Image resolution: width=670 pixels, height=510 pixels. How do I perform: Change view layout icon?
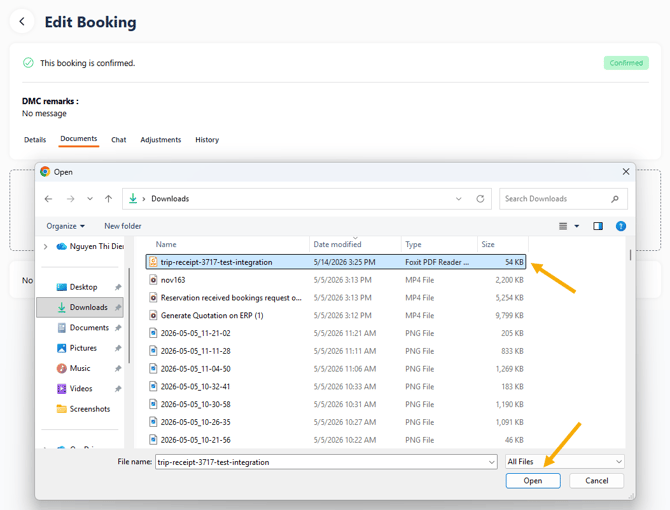[563, 226]
